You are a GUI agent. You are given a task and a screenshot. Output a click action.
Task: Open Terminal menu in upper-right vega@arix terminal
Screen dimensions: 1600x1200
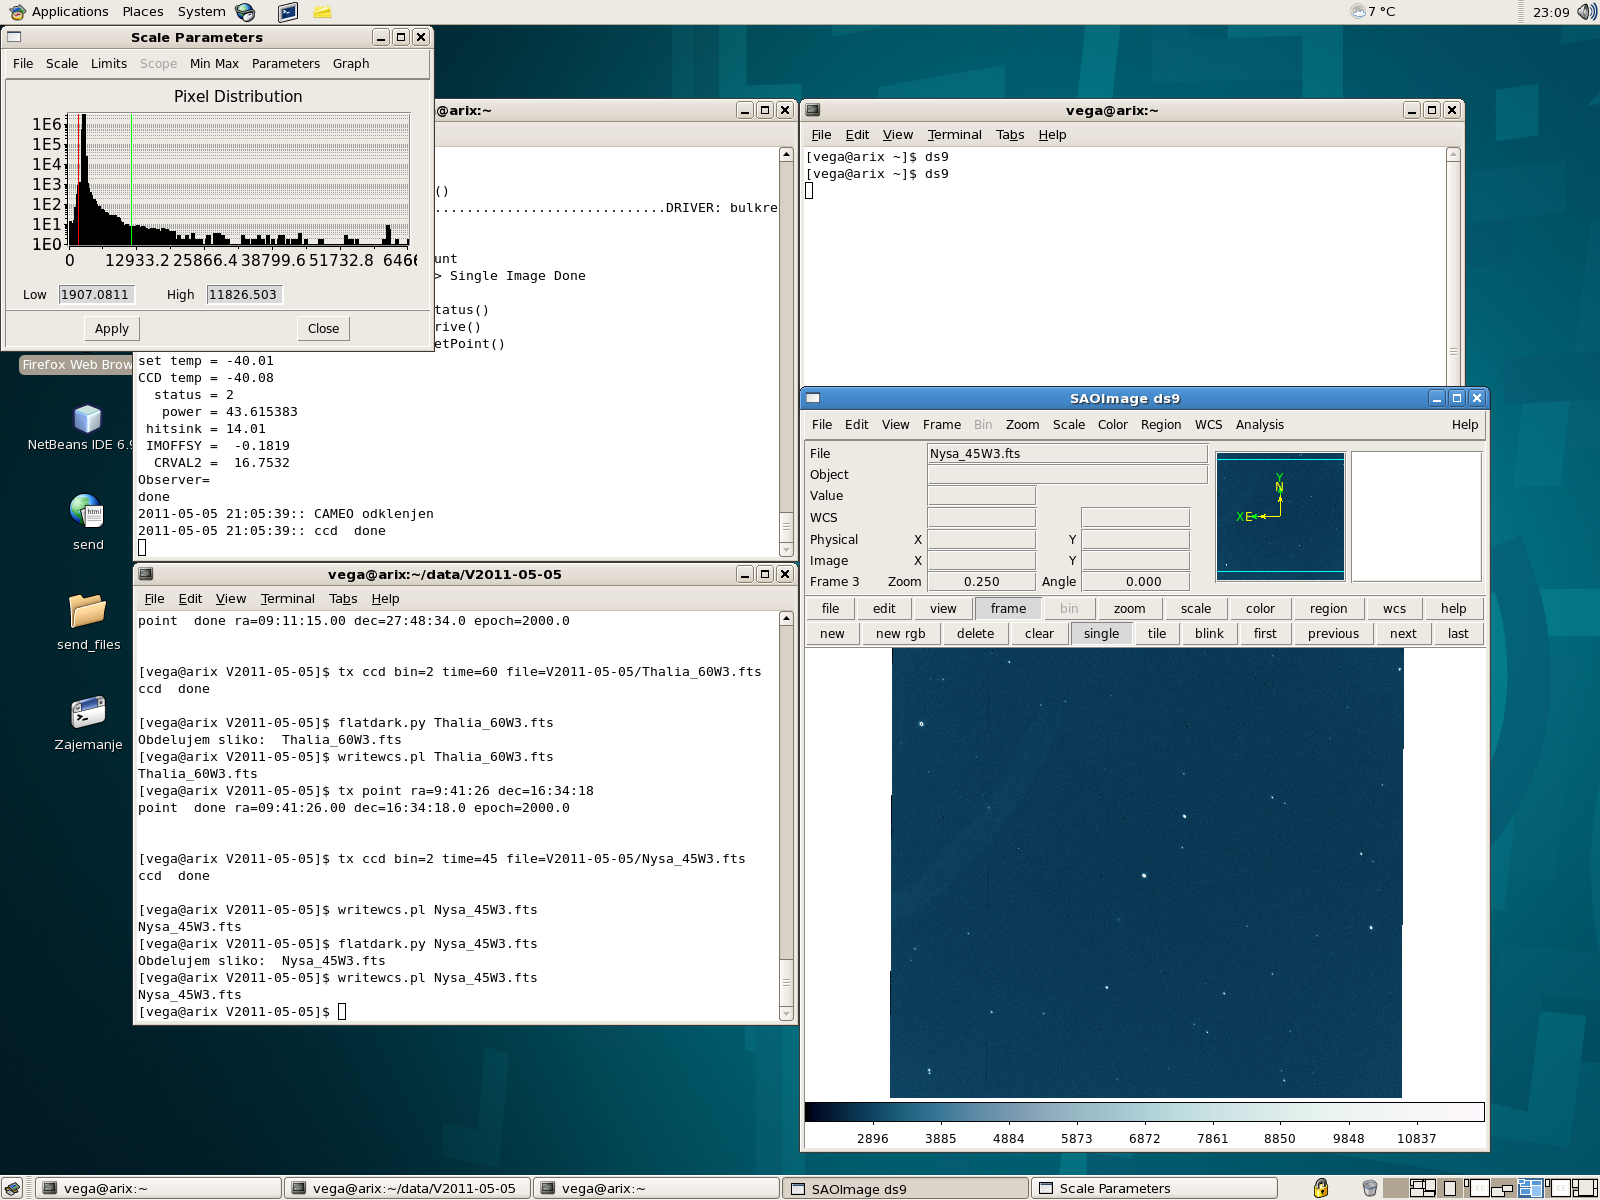[954, 134]
